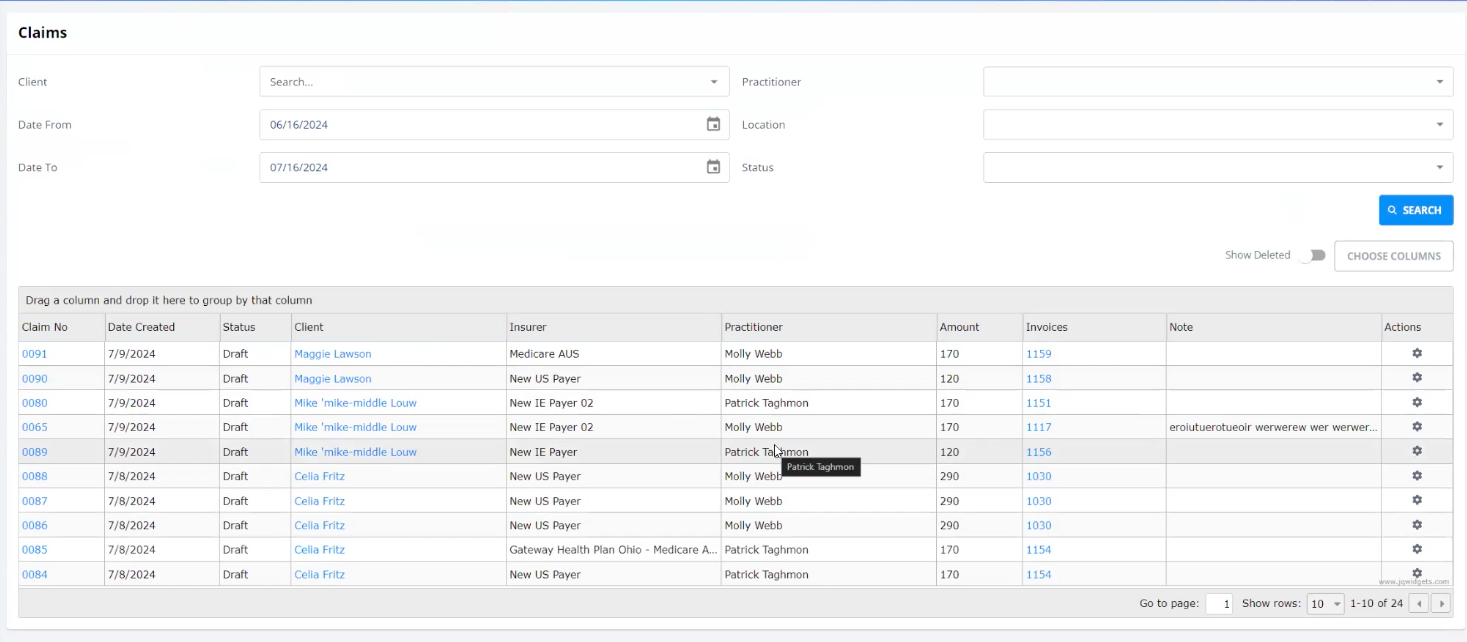Open actions gear for claim 0080
The image size is (1467, 642).
1416,403
